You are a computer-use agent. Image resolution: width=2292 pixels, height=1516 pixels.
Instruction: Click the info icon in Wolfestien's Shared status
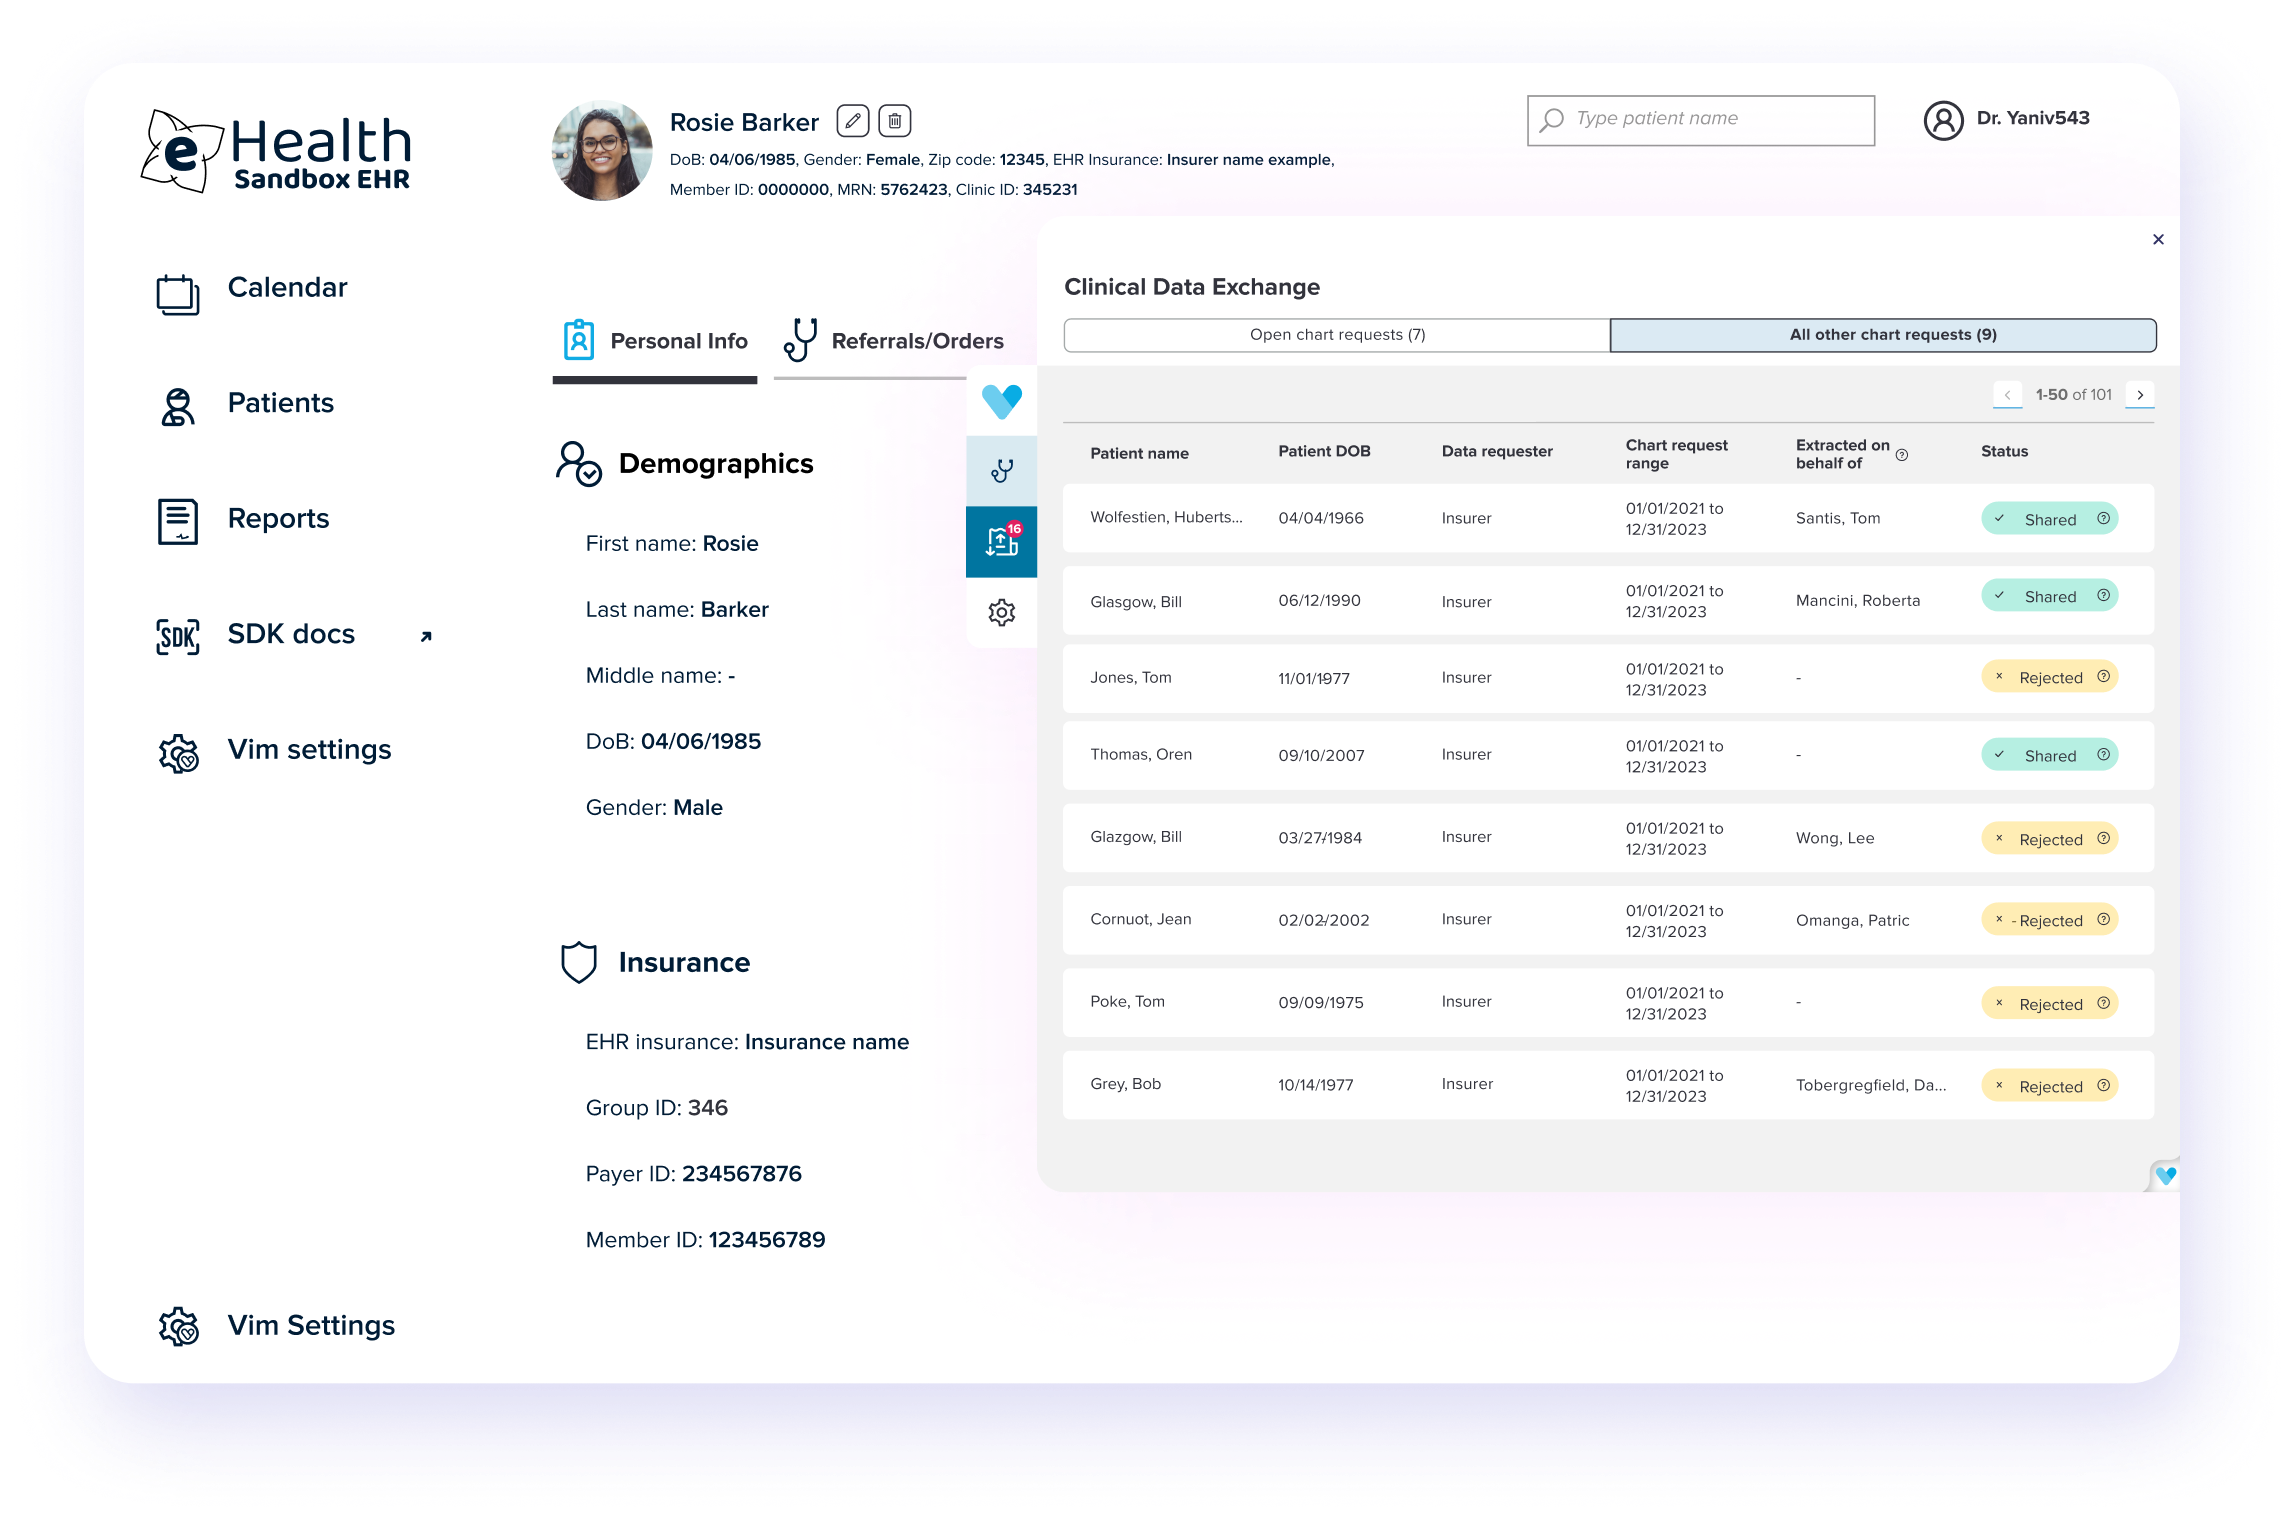coord(2104,518)
